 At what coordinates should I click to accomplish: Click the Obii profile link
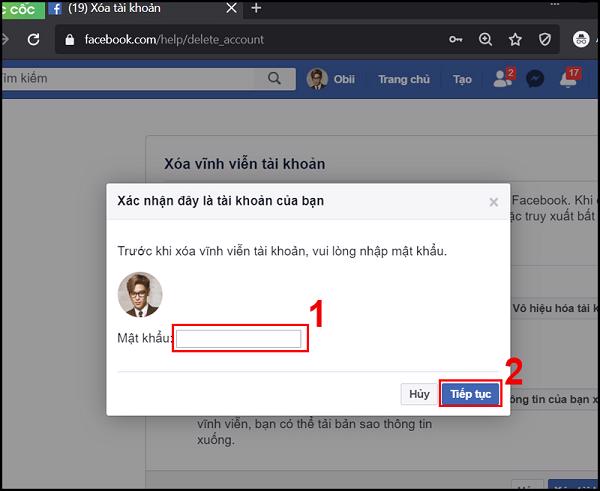(x=333, y=79)
